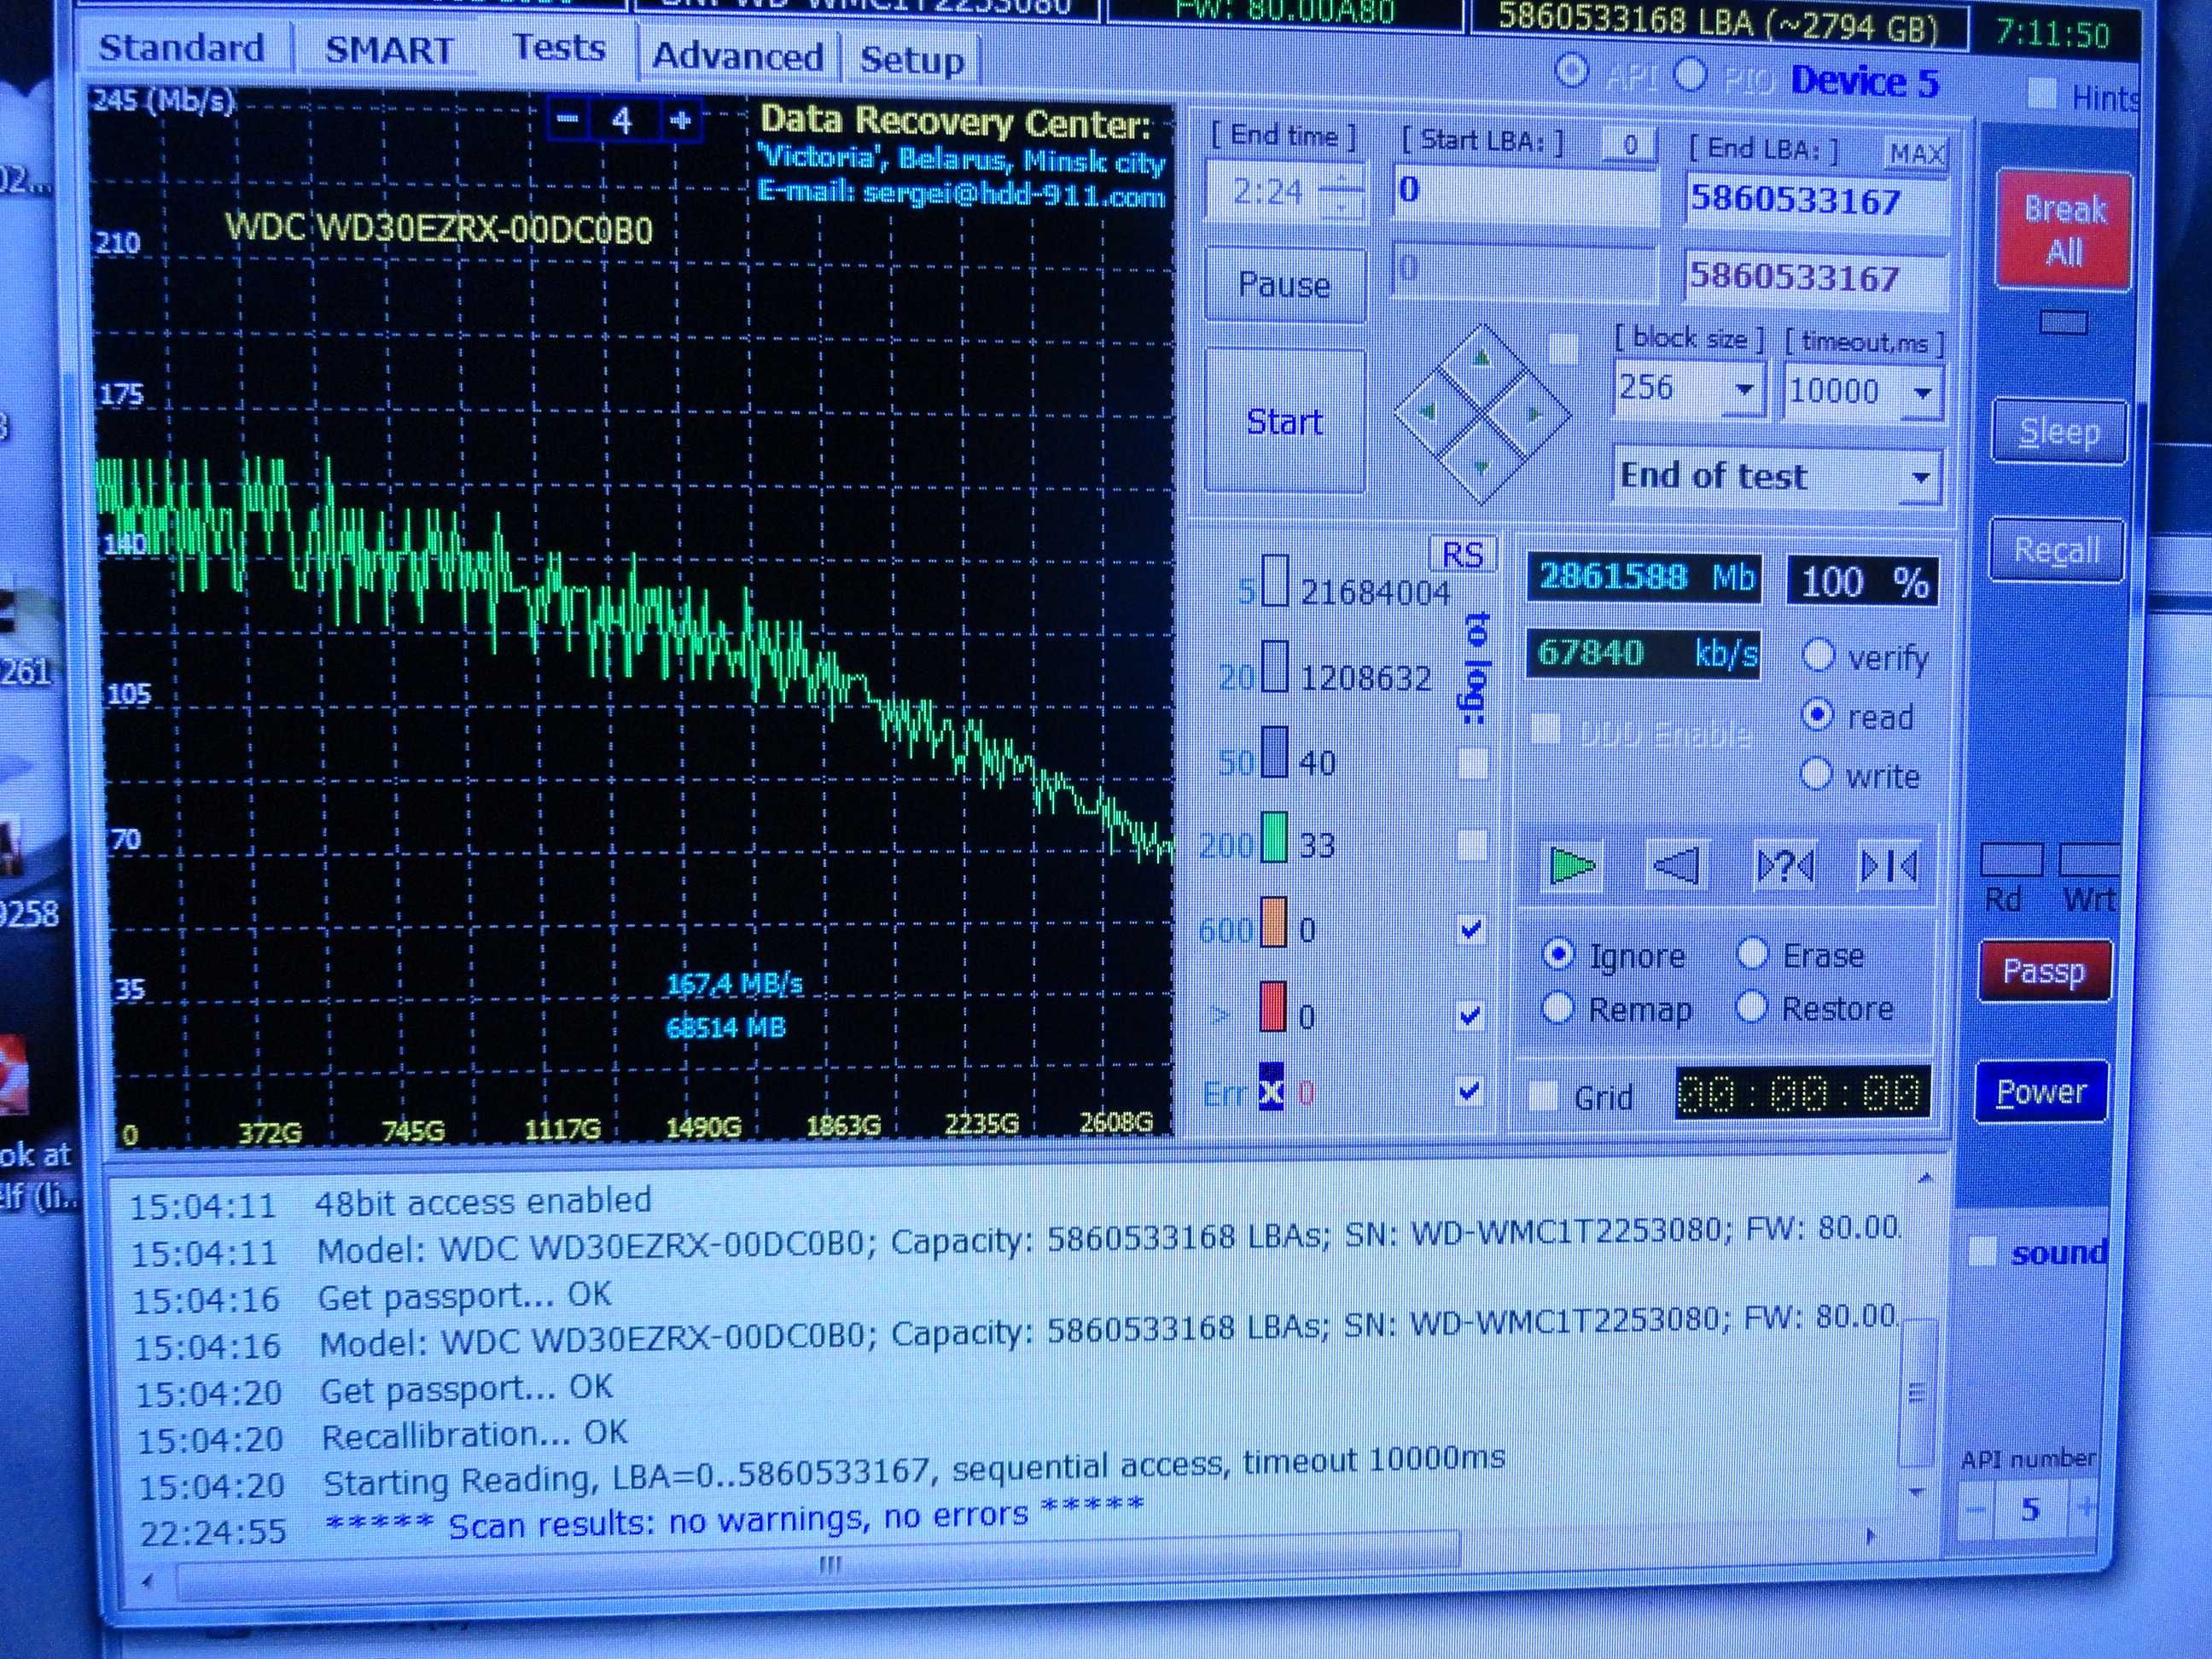Toggle log checkbox for red > blocks
Viewport: 2212px width, 1659px height.
tap(1469, 1015)
